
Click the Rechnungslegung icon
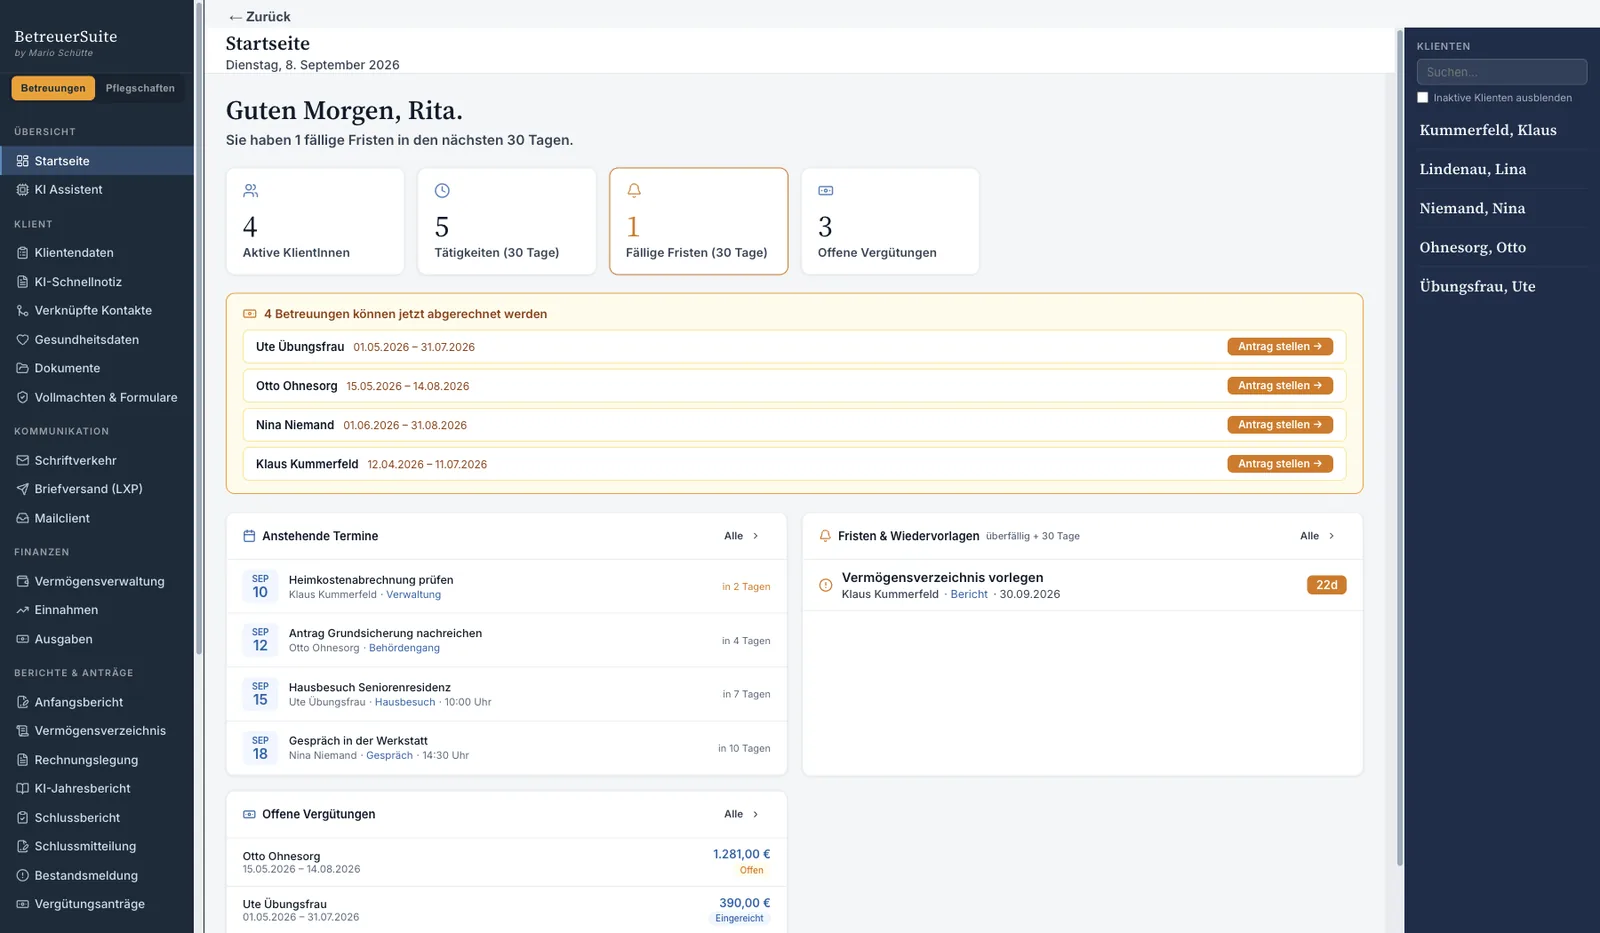[22, 760]
